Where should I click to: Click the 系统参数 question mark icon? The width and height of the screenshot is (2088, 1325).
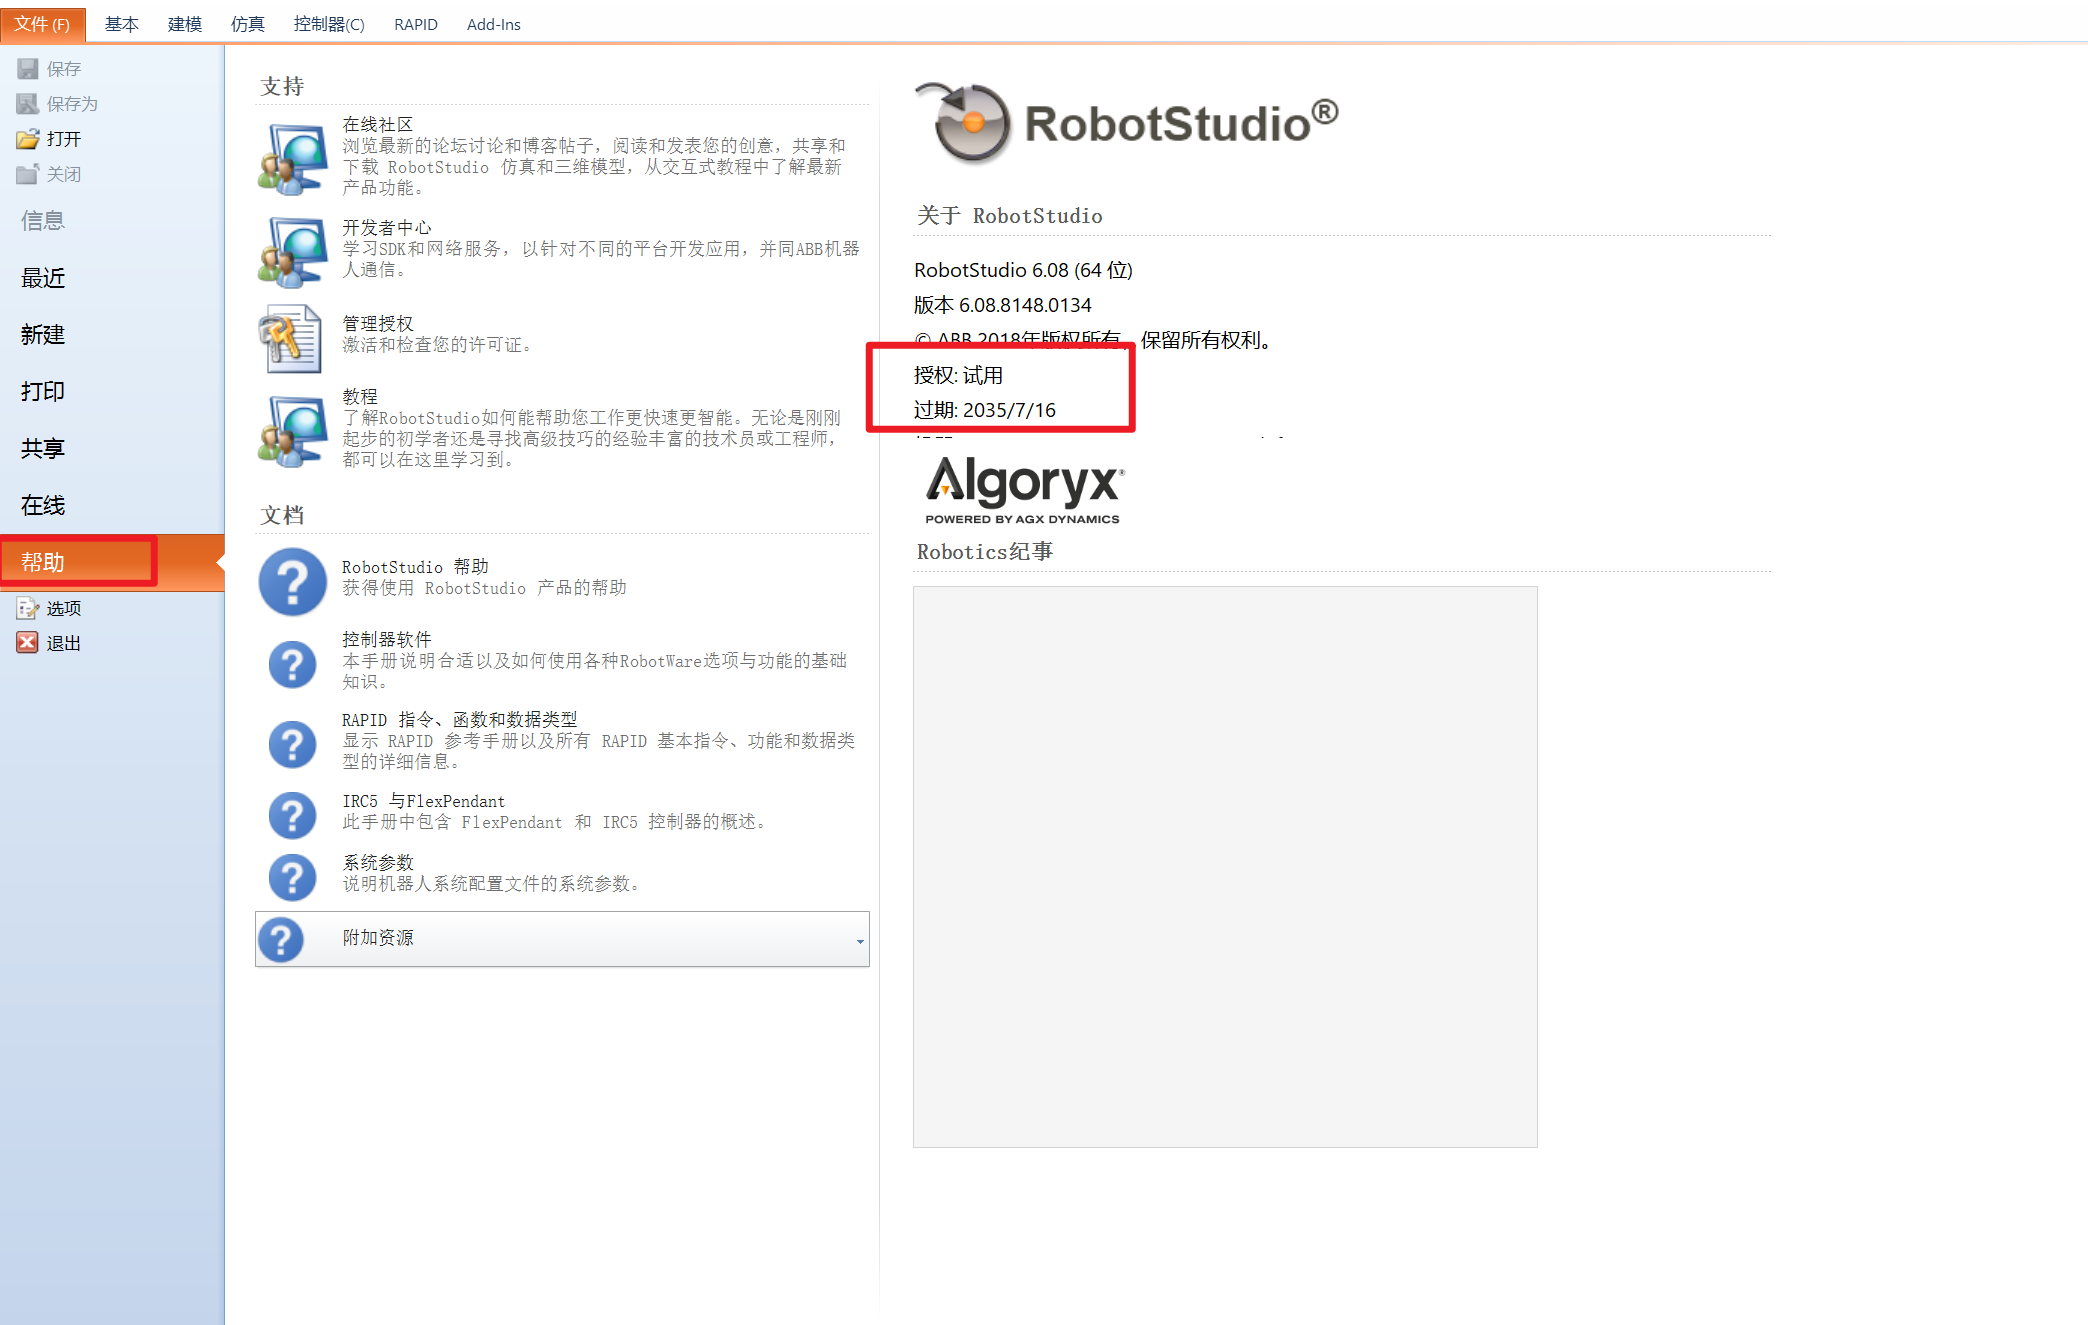click(x=292, y=877)
